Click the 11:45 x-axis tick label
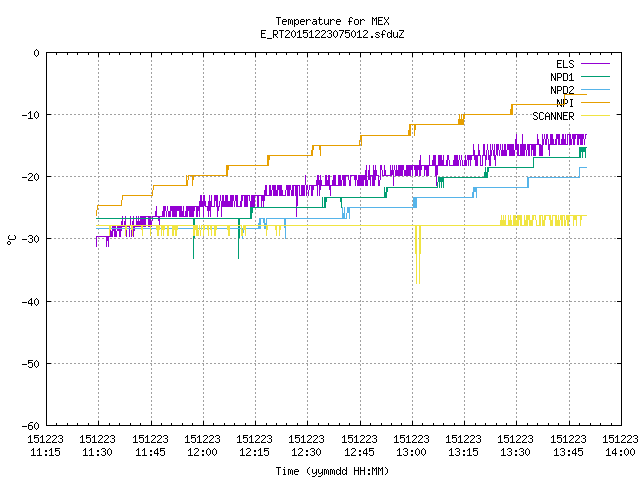 (150, 452)
